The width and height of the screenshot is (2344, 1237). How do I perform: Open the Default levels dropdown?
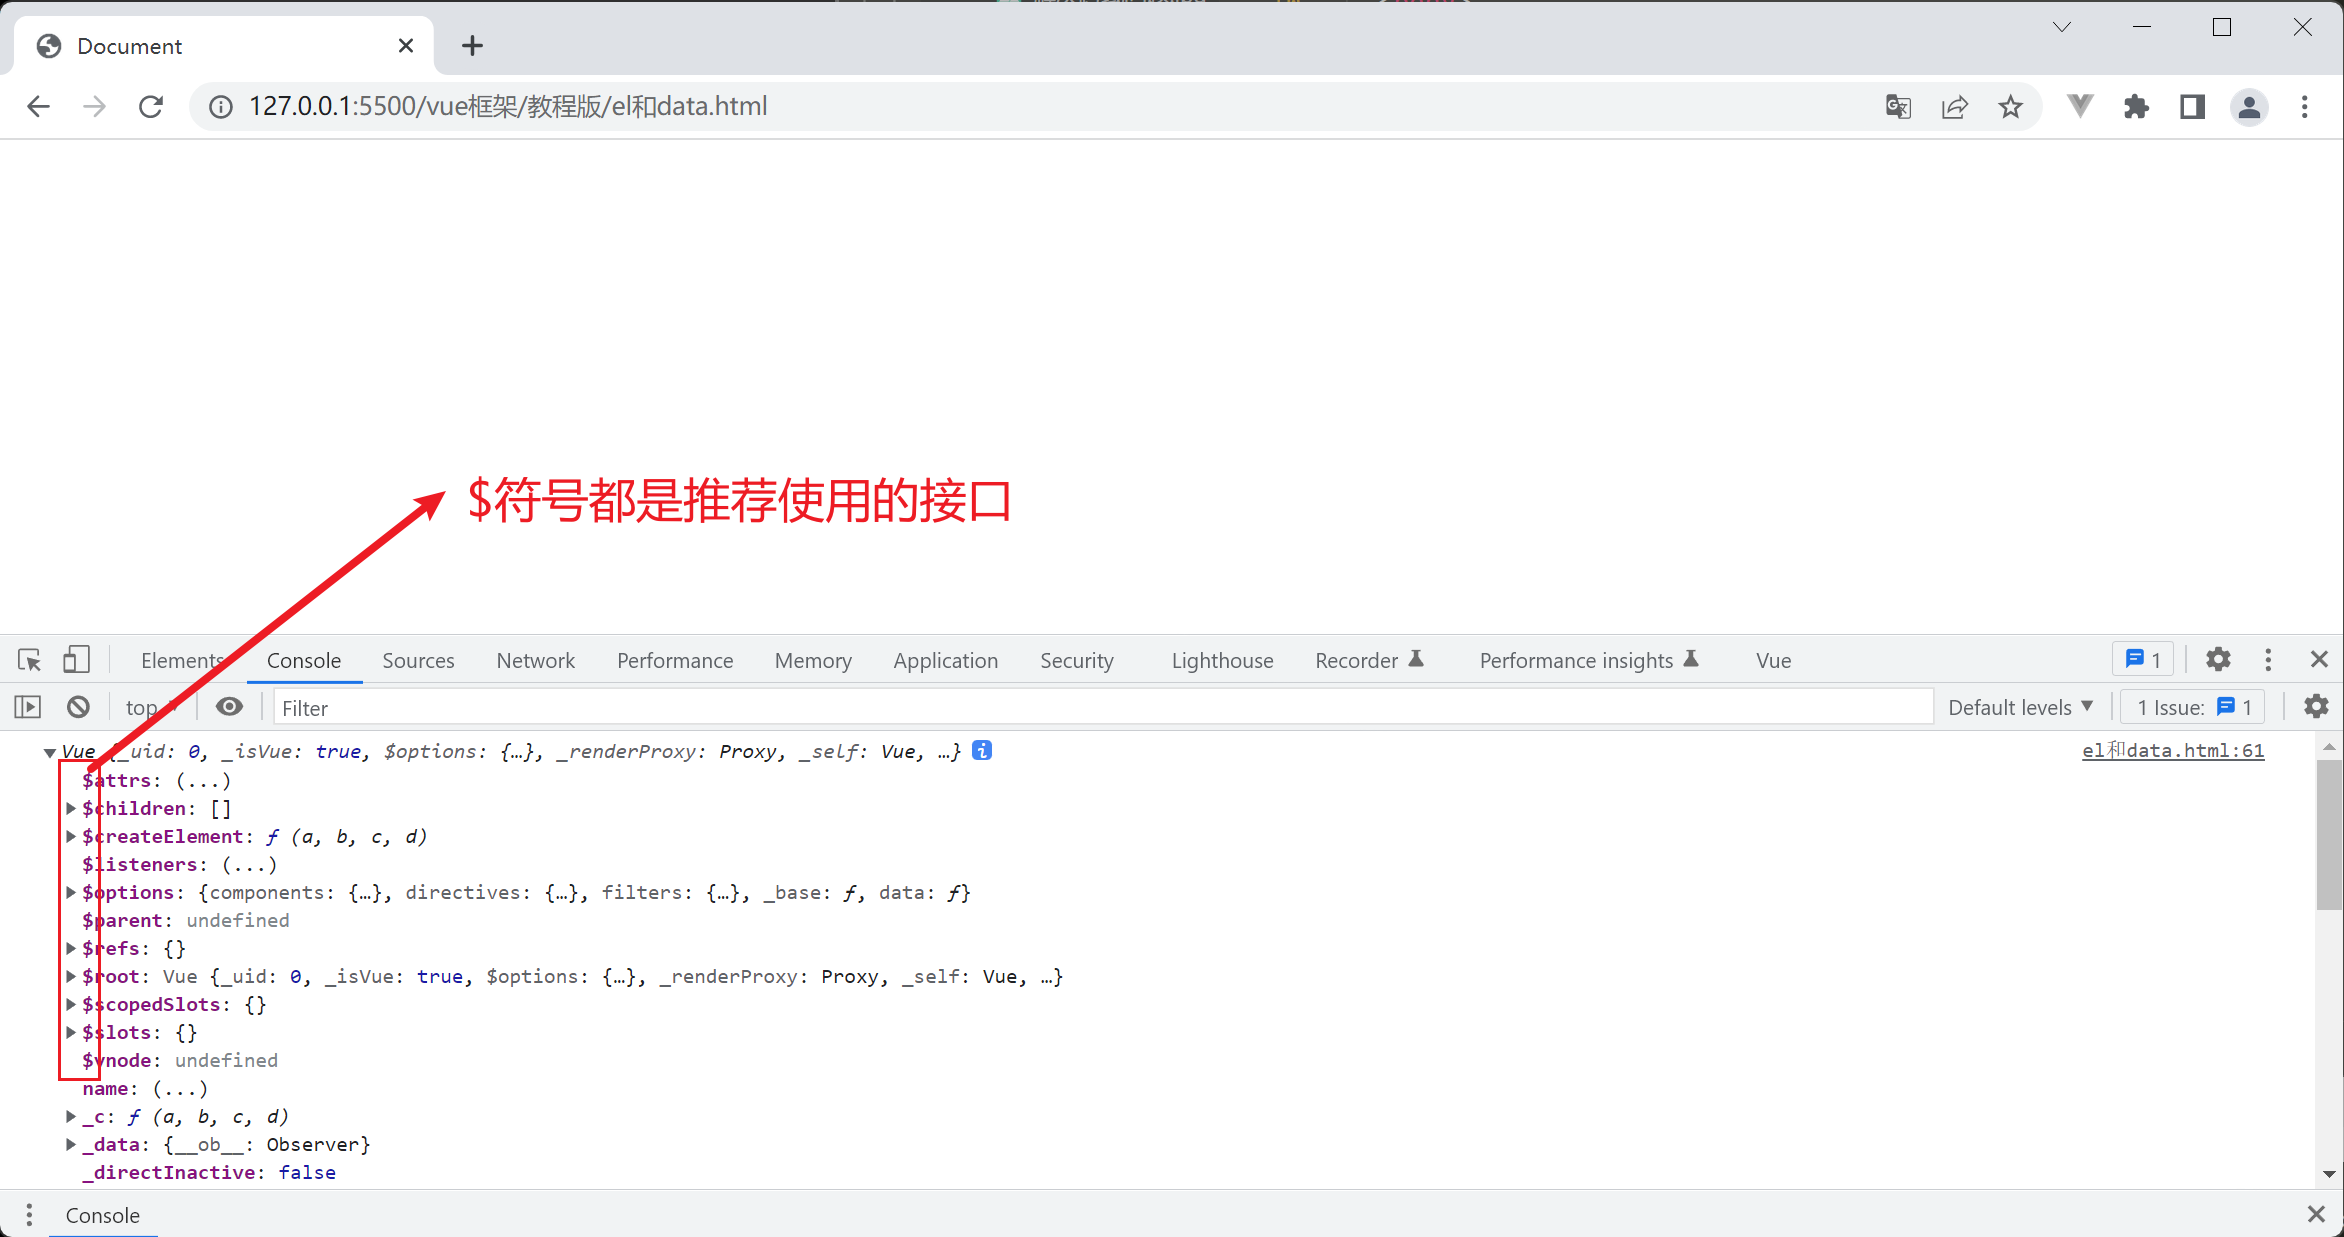pyautogui.click(x=2020, y=707)
